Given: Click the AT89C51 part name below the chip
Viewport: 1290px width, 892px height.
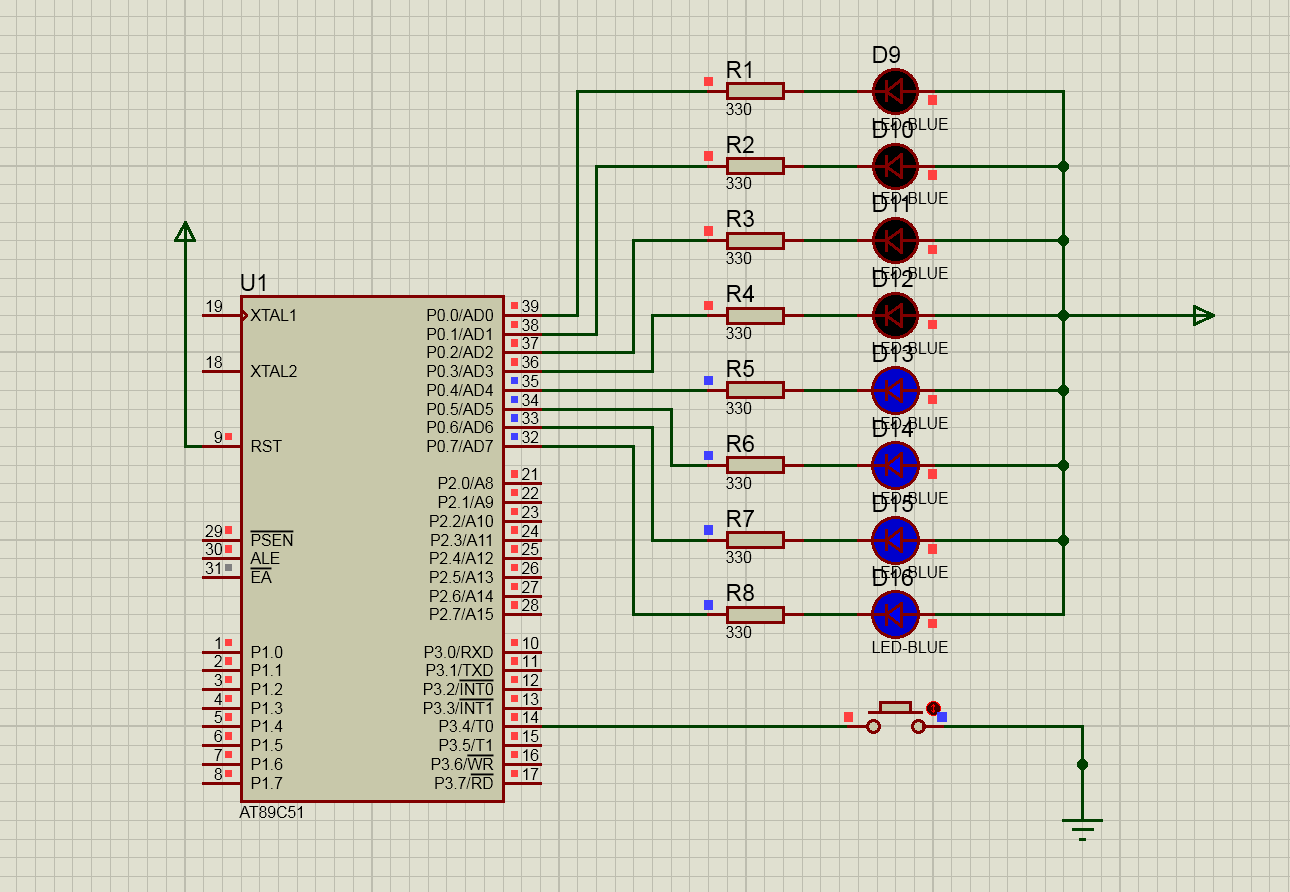Looking at the screenshot, I should [272, 813].
